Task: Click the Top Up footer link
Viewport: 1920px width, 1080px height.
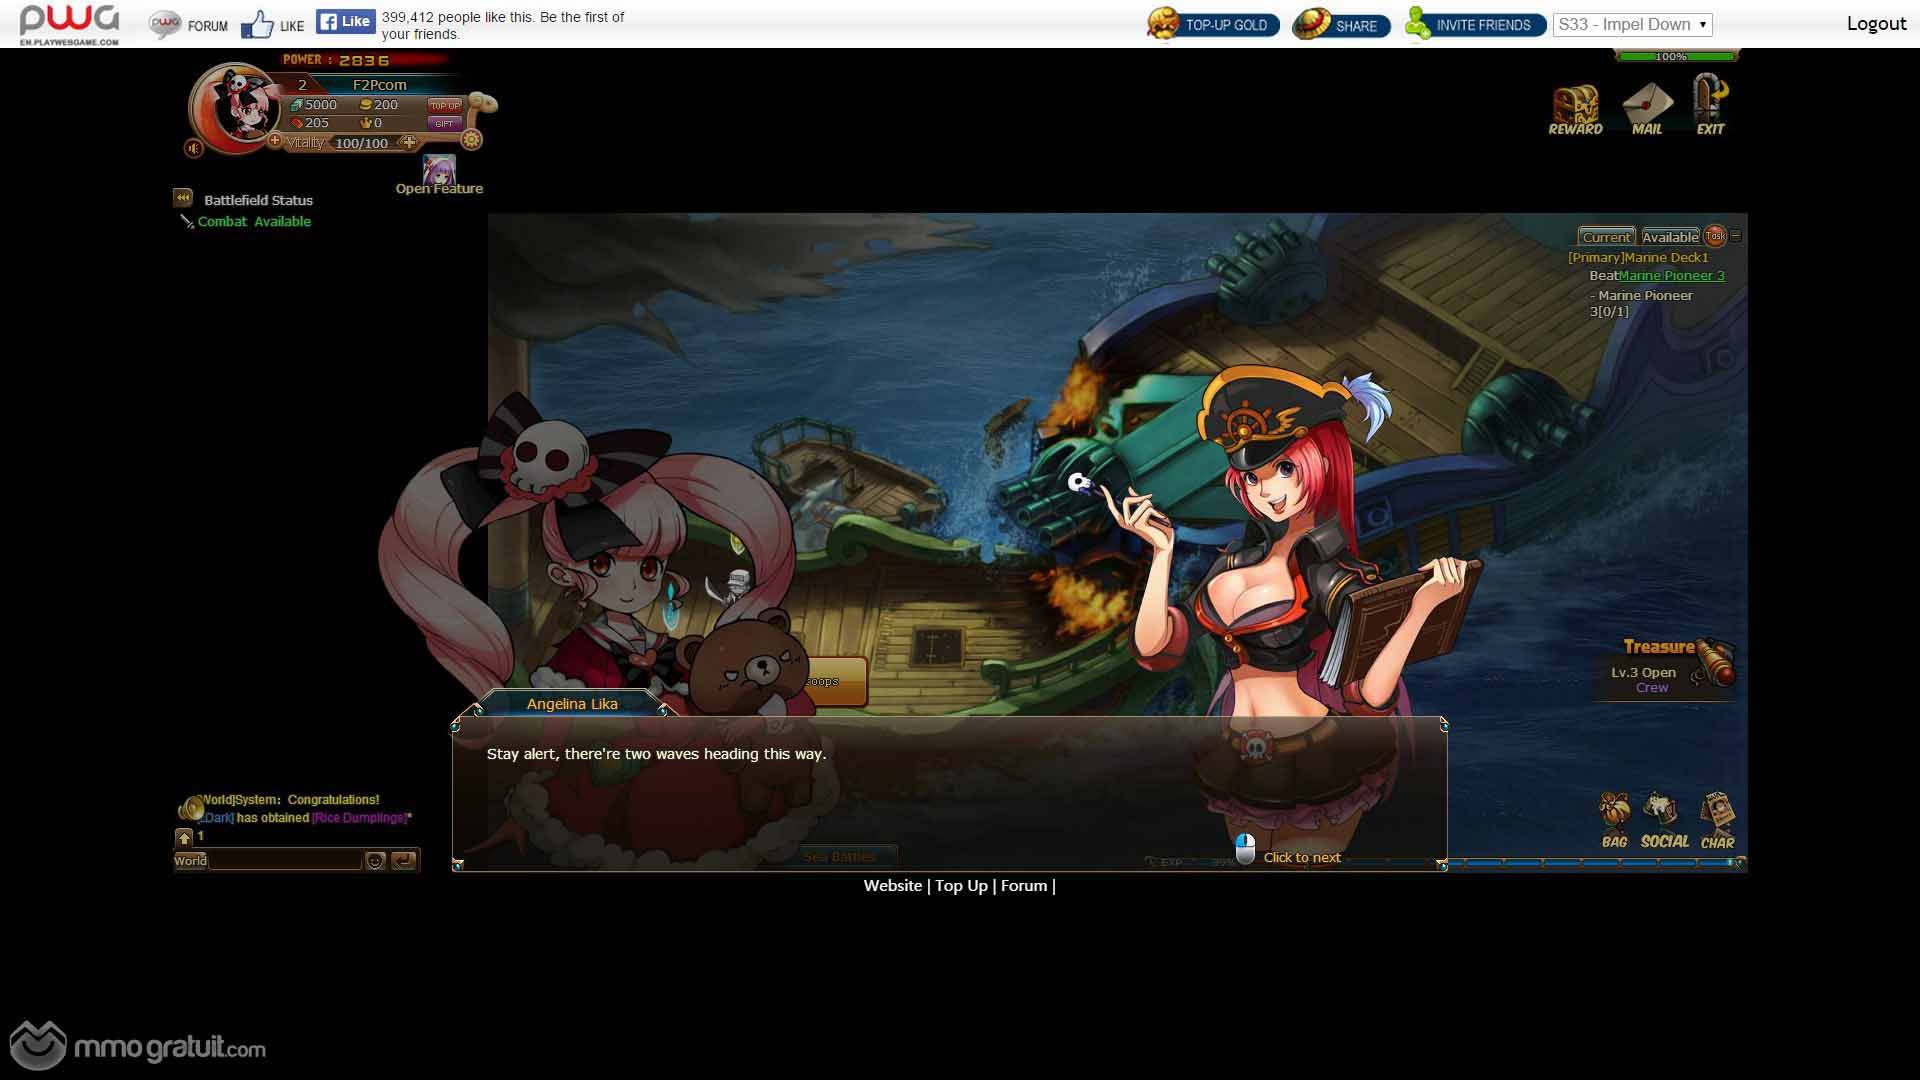Action: pyautogui.click(x=961, y=885)
